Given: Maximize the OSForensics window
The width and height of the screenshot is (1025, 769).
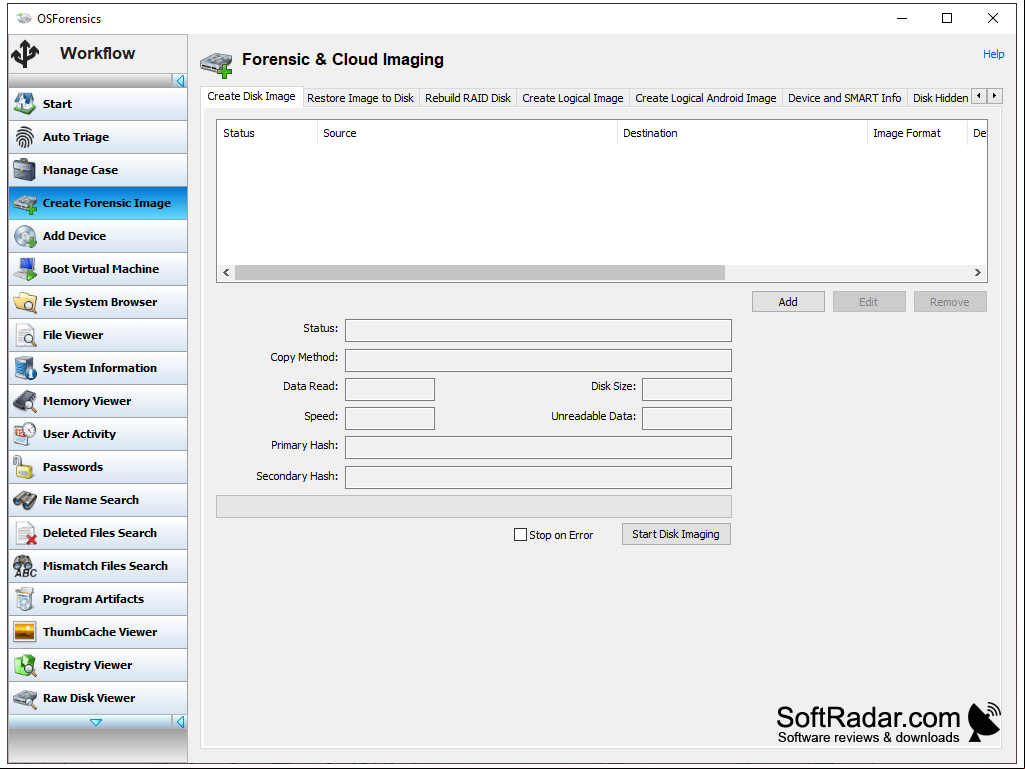Looking at the screenshot, I should click(947, 18).
